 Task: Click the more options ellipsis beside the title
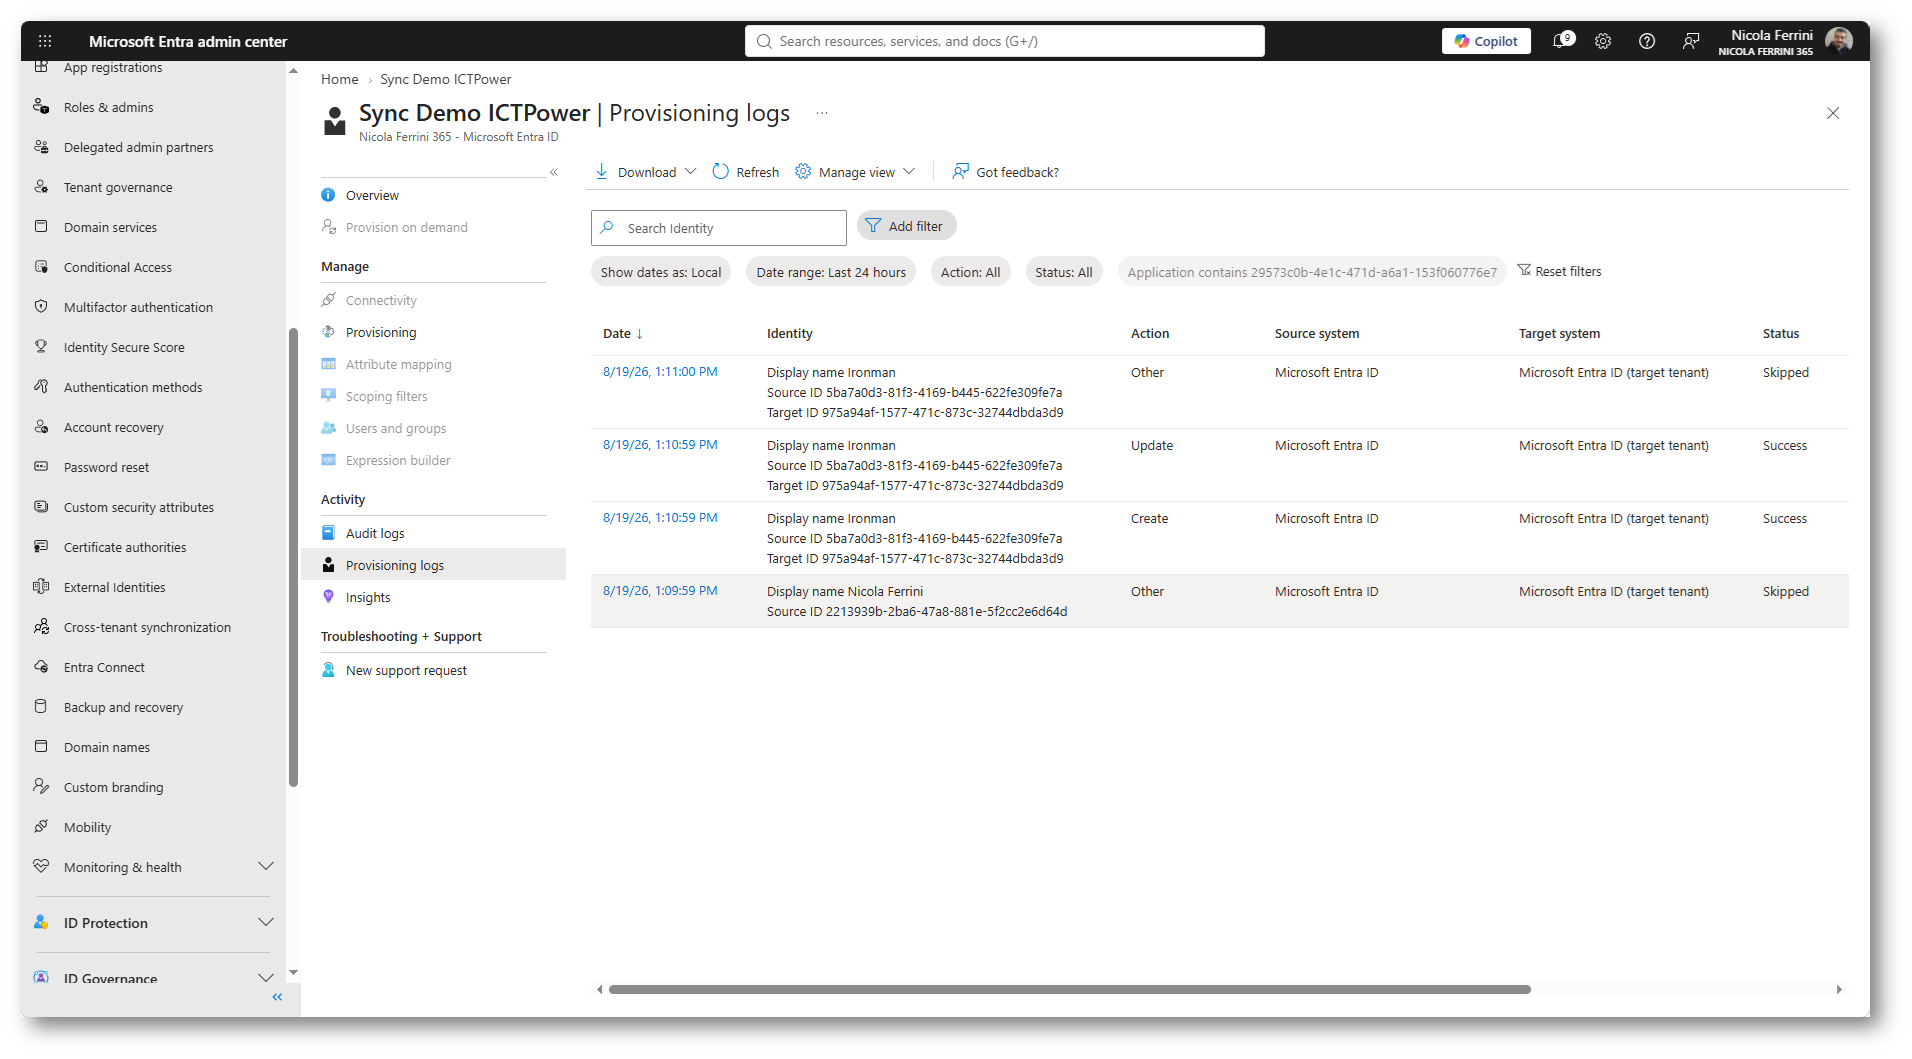click(x=822, y=113)
